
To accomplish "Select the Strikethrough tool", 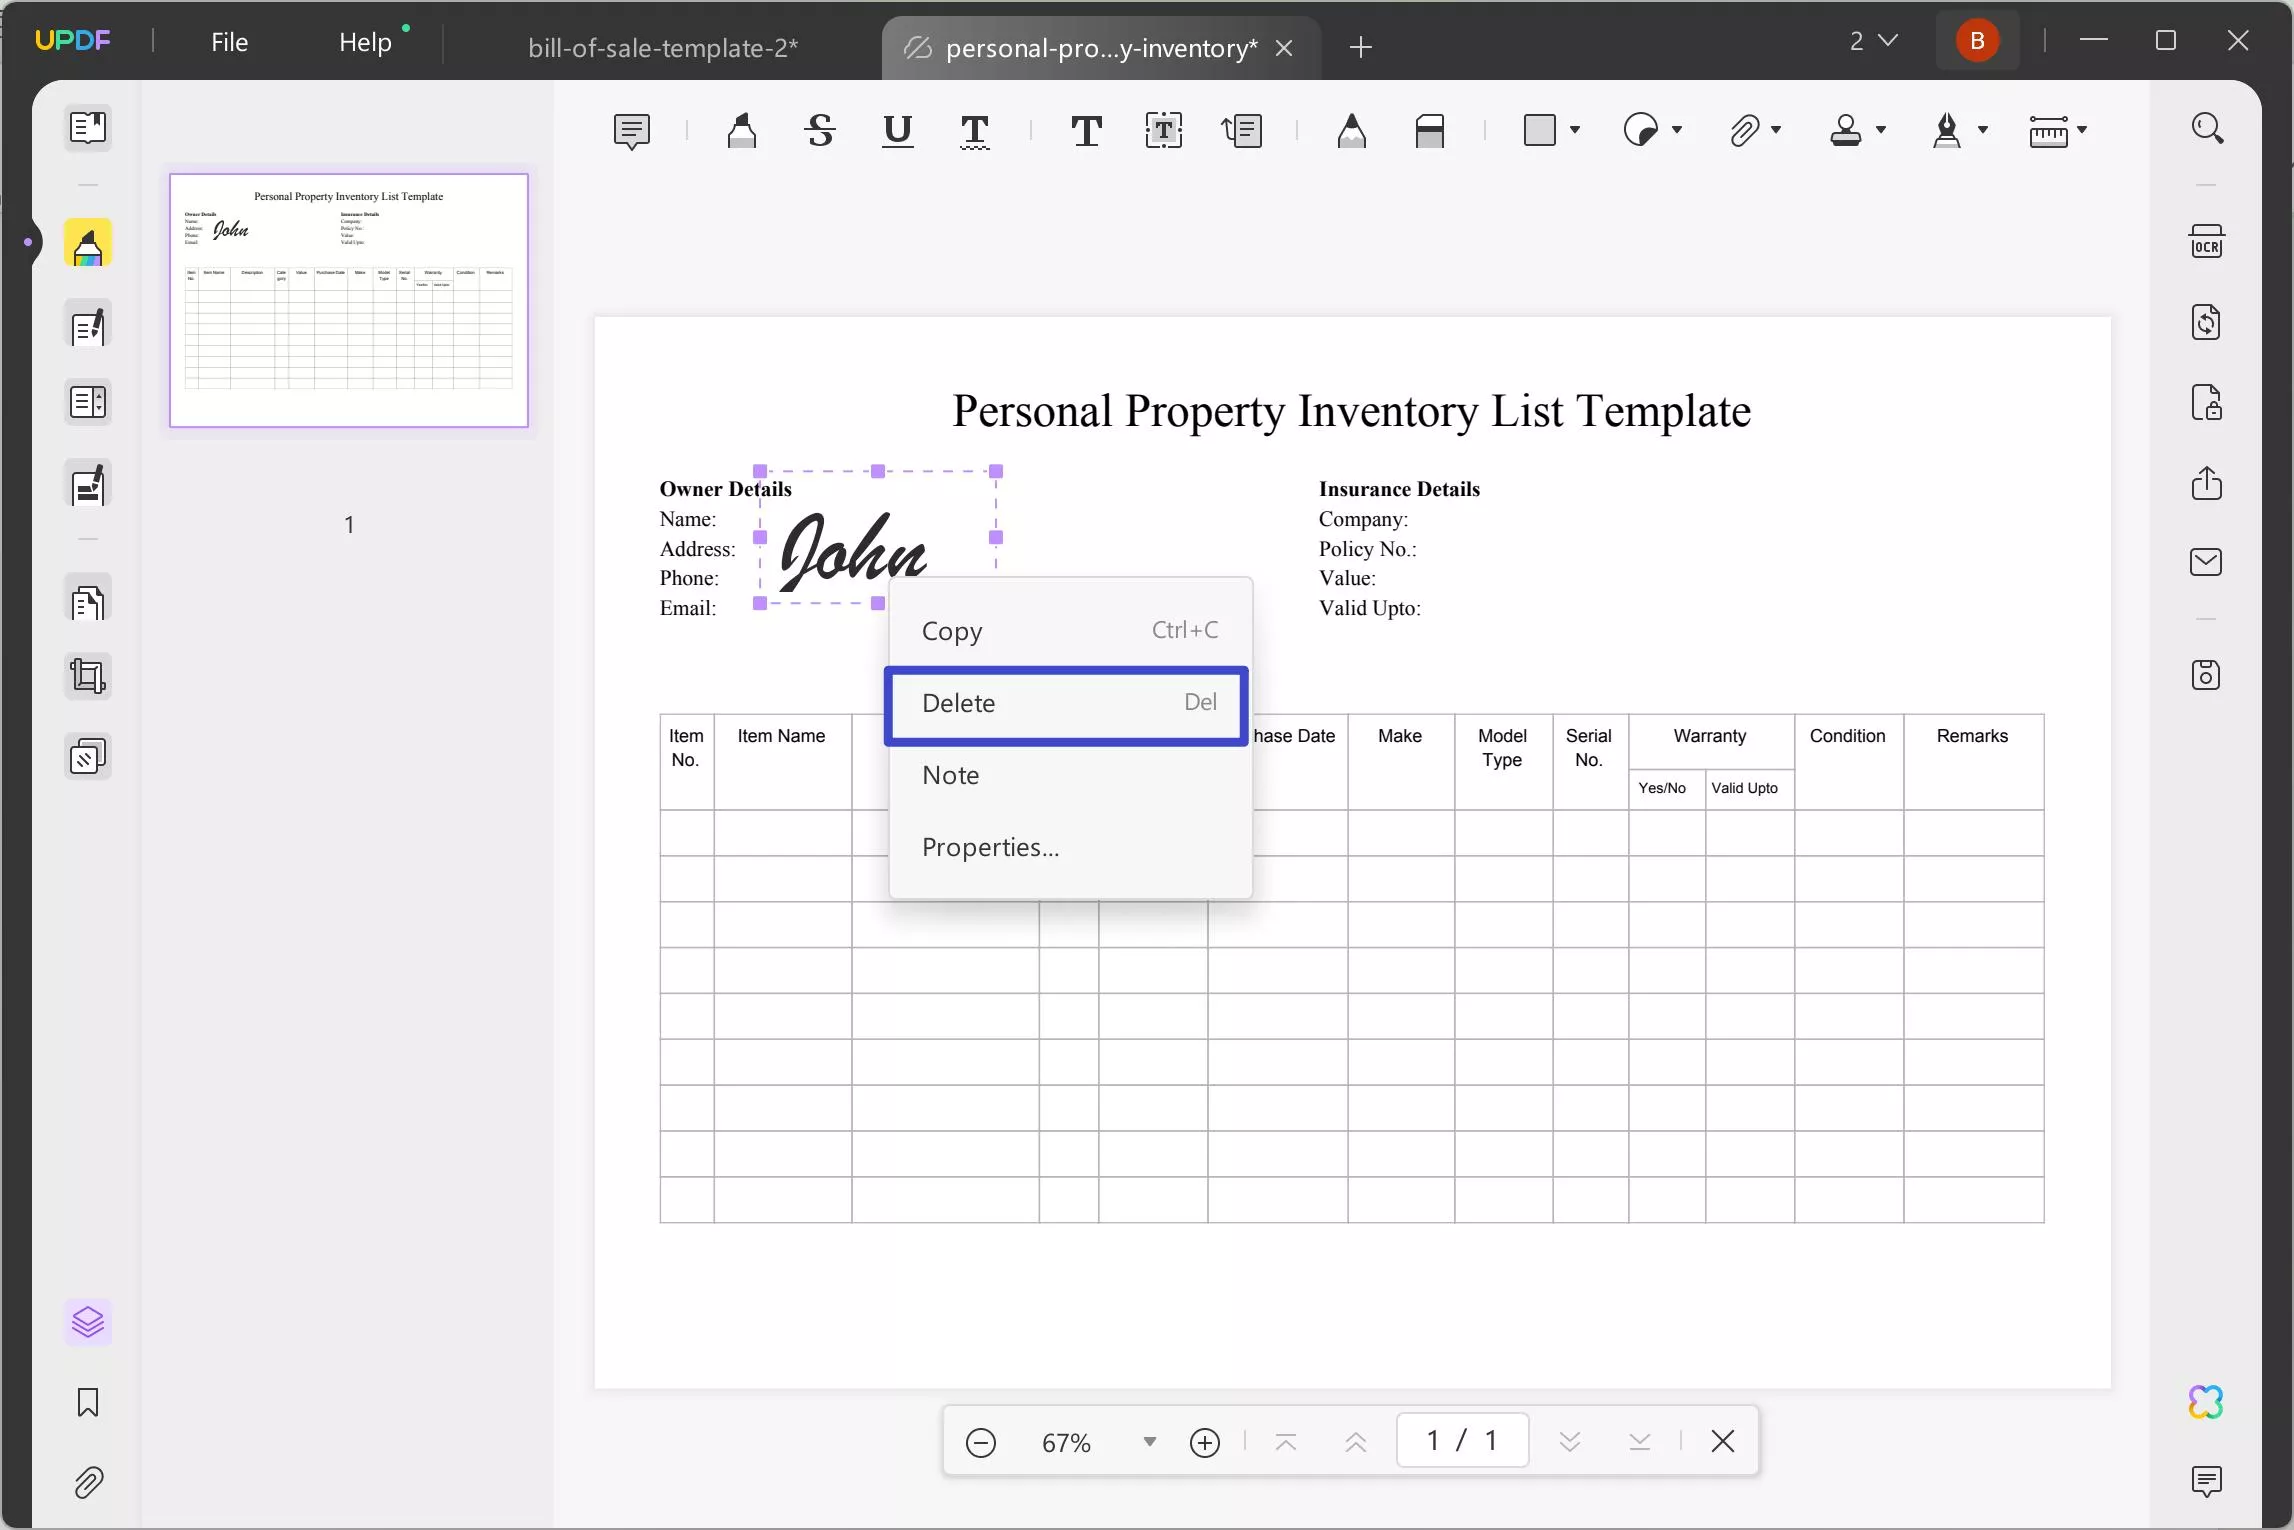I will [x=820, y=131].
